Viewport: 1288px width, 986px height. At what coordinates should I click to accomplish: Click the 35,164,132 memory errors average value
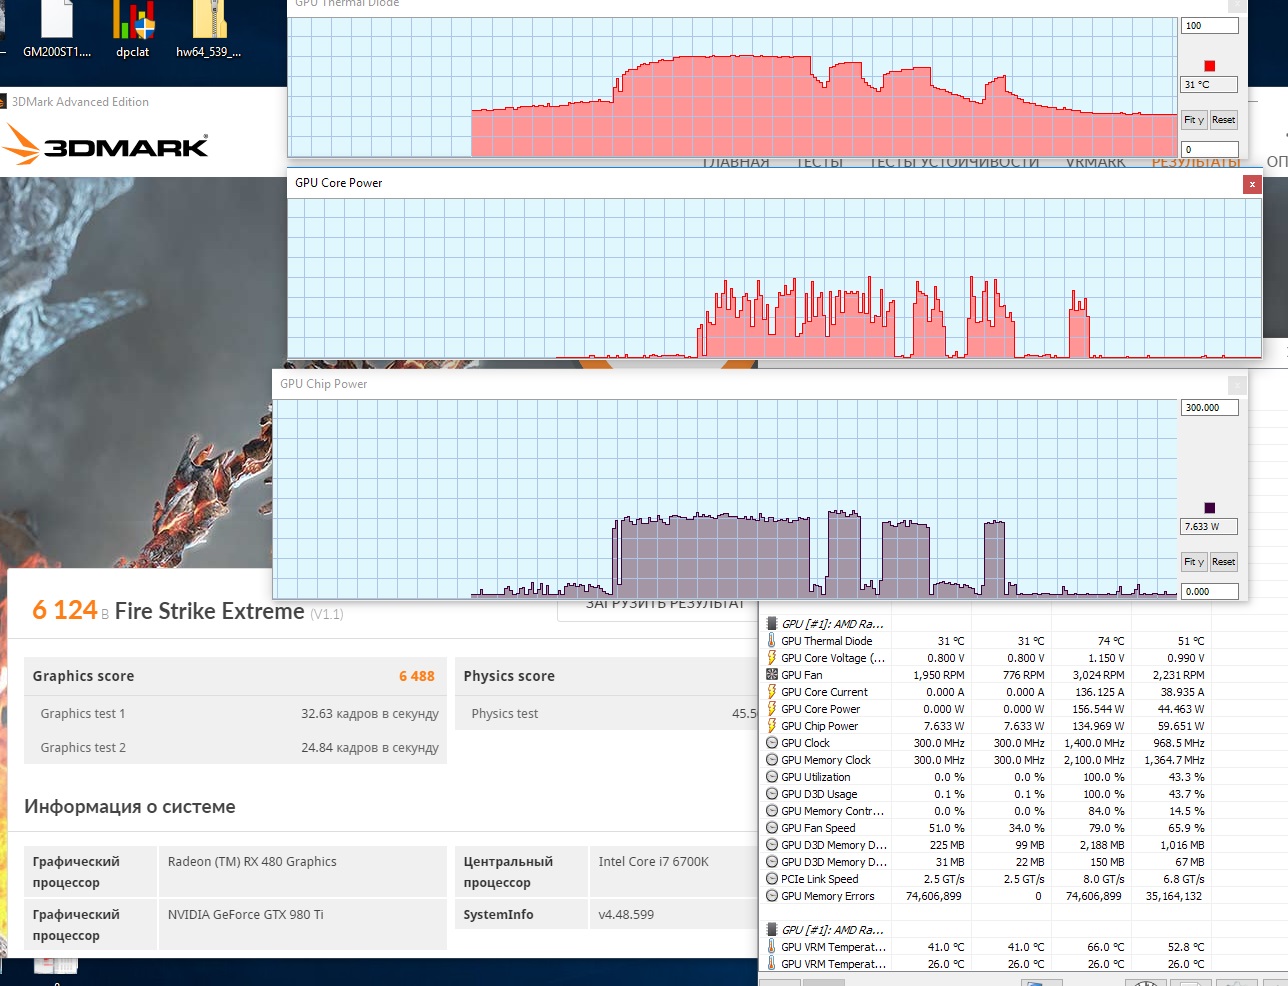point(1175,896)
